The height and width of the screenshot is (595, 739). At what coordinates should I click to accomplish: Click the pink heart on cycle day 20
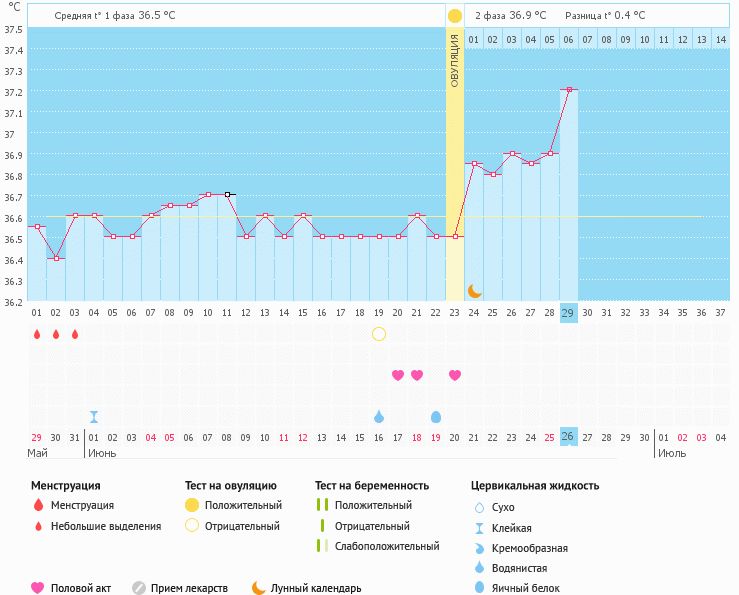pyautogui.click(x=398, y=375)
